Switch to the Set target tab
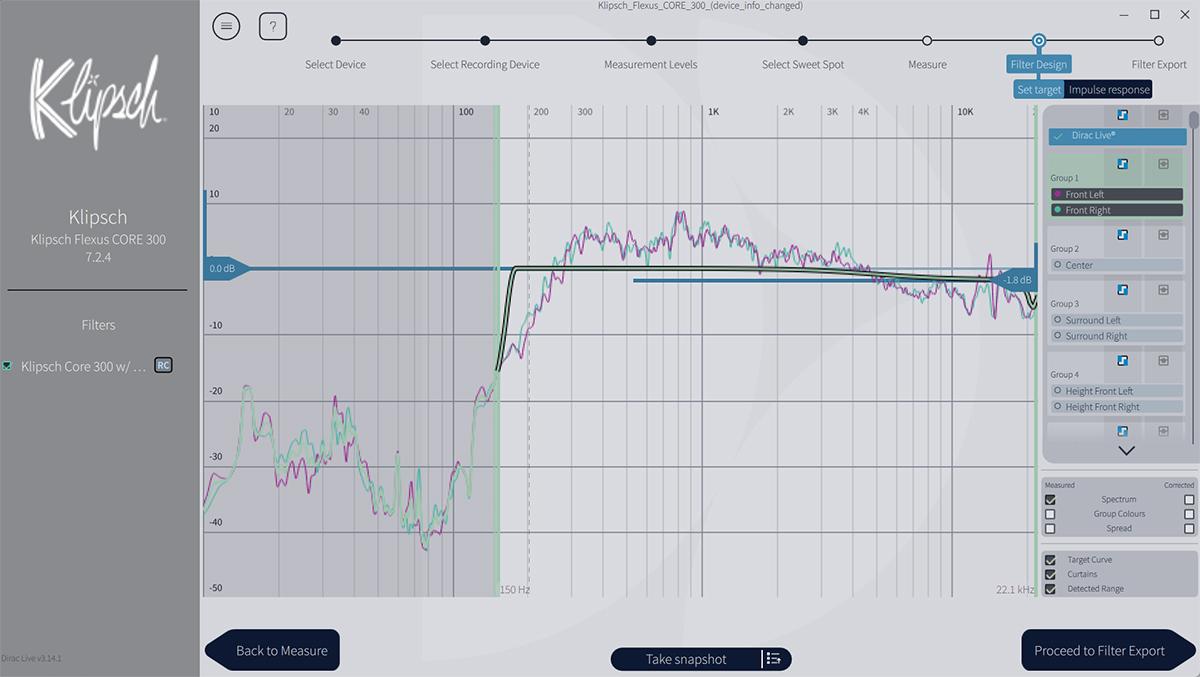The image size is (1200, 677). tap(1039, 90)
